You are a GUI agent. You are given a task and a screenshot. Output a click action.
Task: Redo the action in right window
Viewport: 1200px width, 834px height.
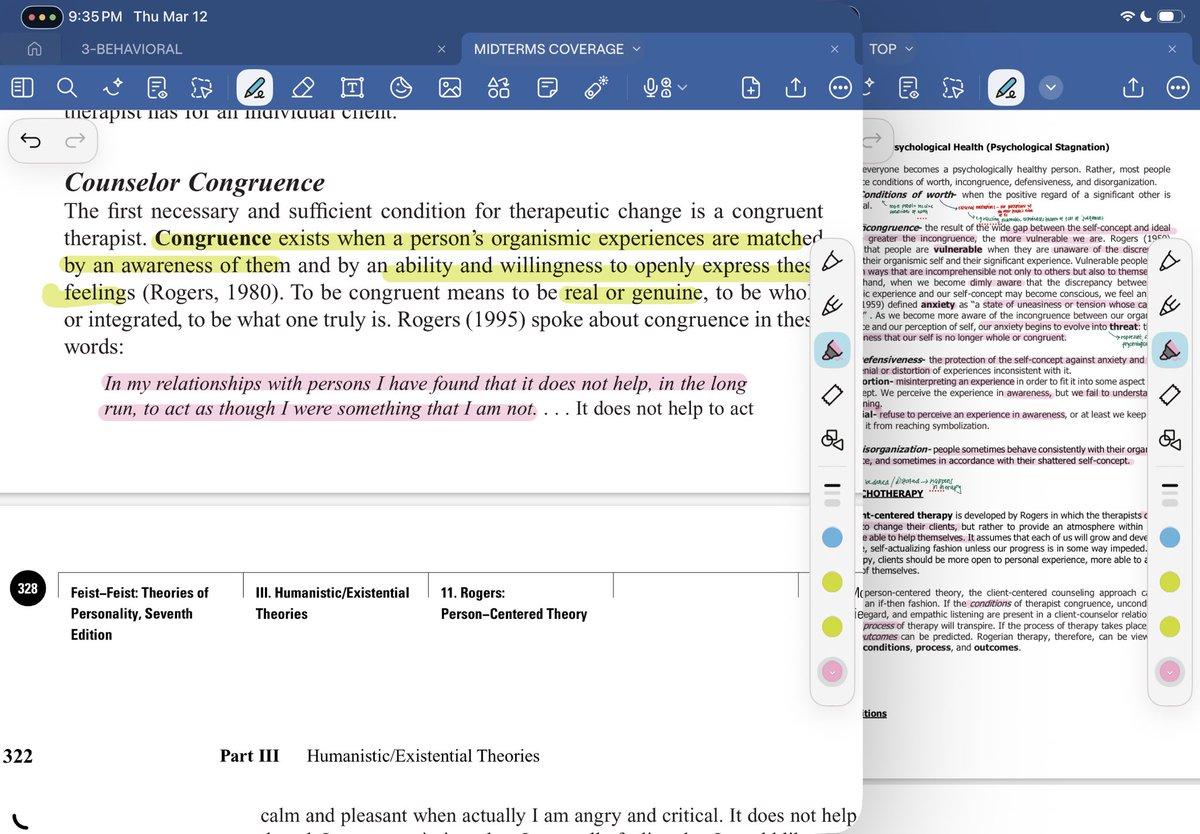pos(872,139)
